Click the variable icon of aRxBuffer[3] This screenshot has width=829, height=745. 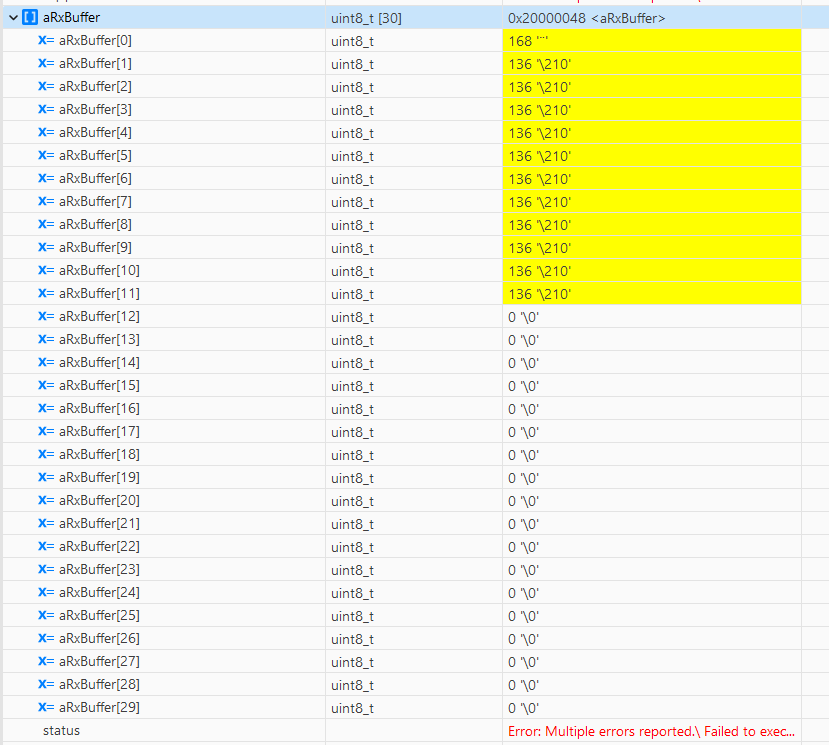46,109
